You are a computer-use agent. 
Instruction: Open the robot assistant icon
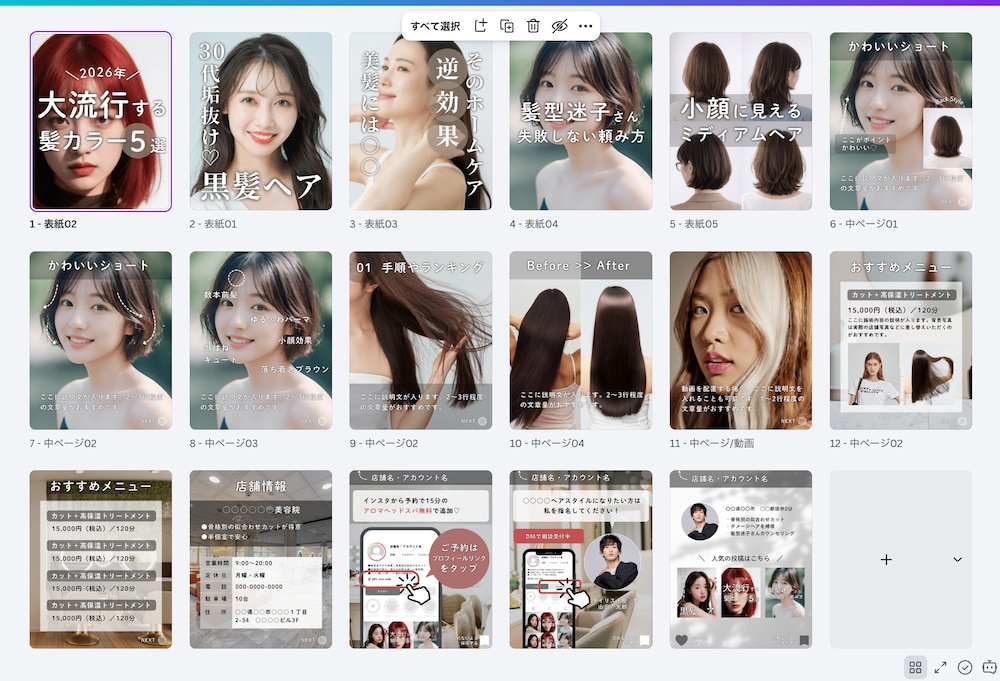click(x=989, y=667)
